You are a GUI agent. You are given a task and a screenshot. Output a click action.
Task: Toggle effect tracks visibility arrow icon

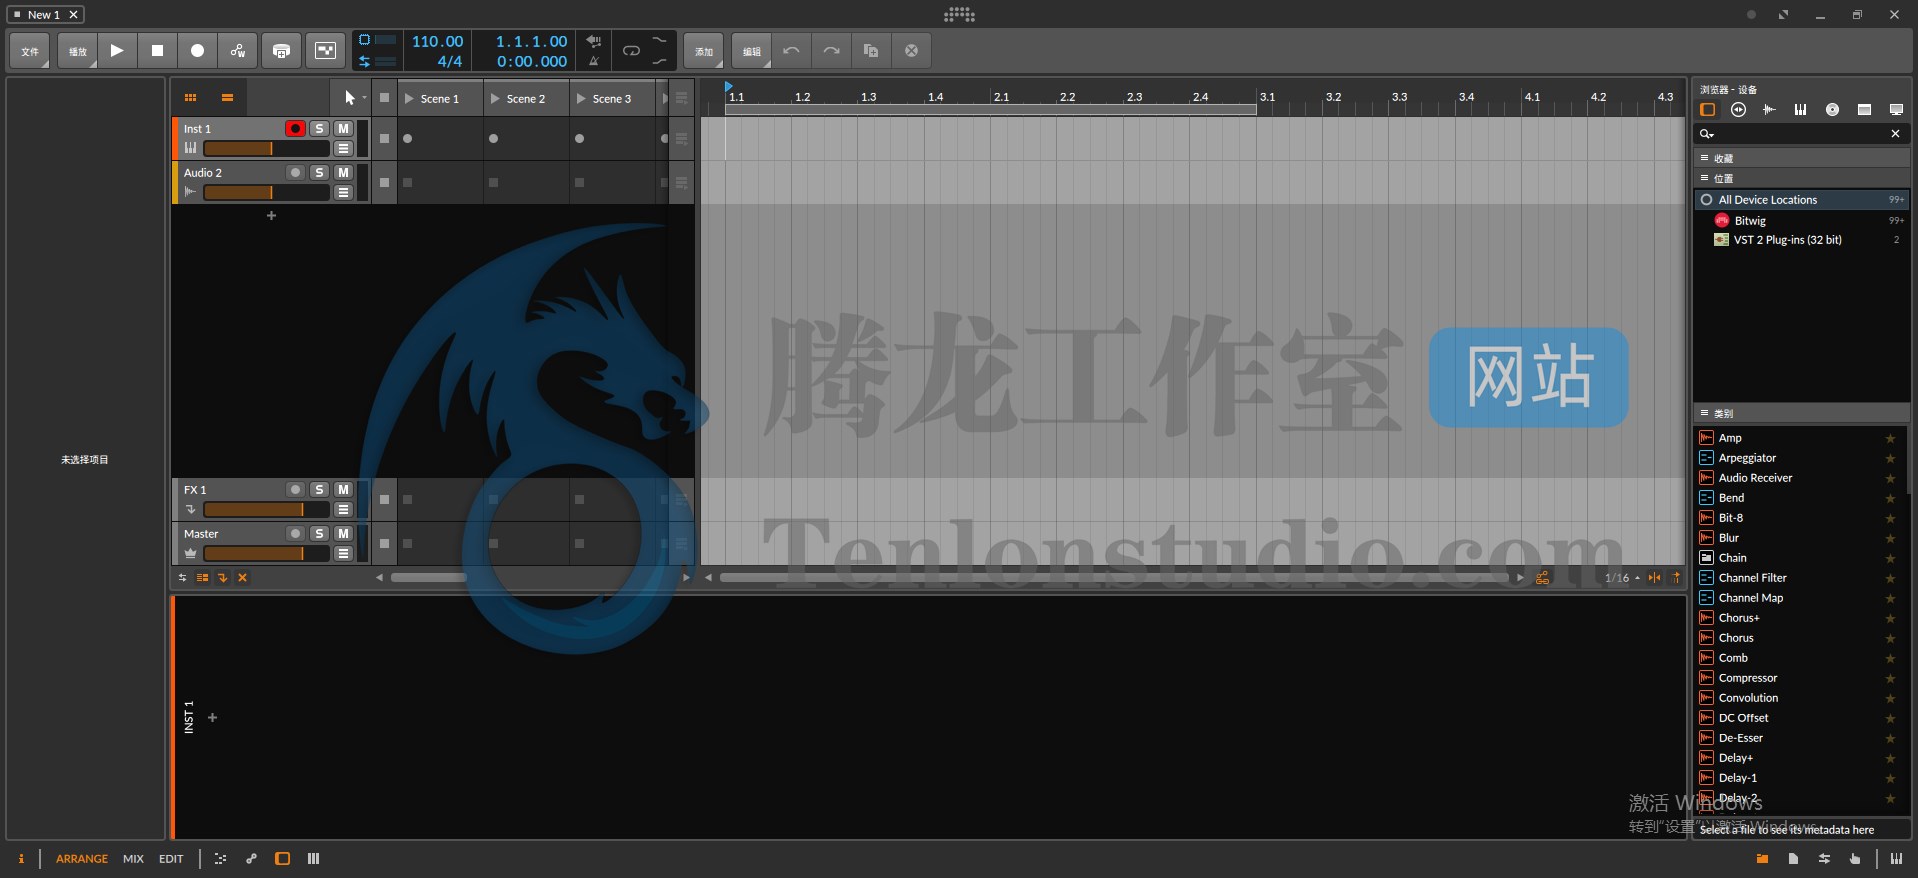pyautogui.click(x=222, y=578)
